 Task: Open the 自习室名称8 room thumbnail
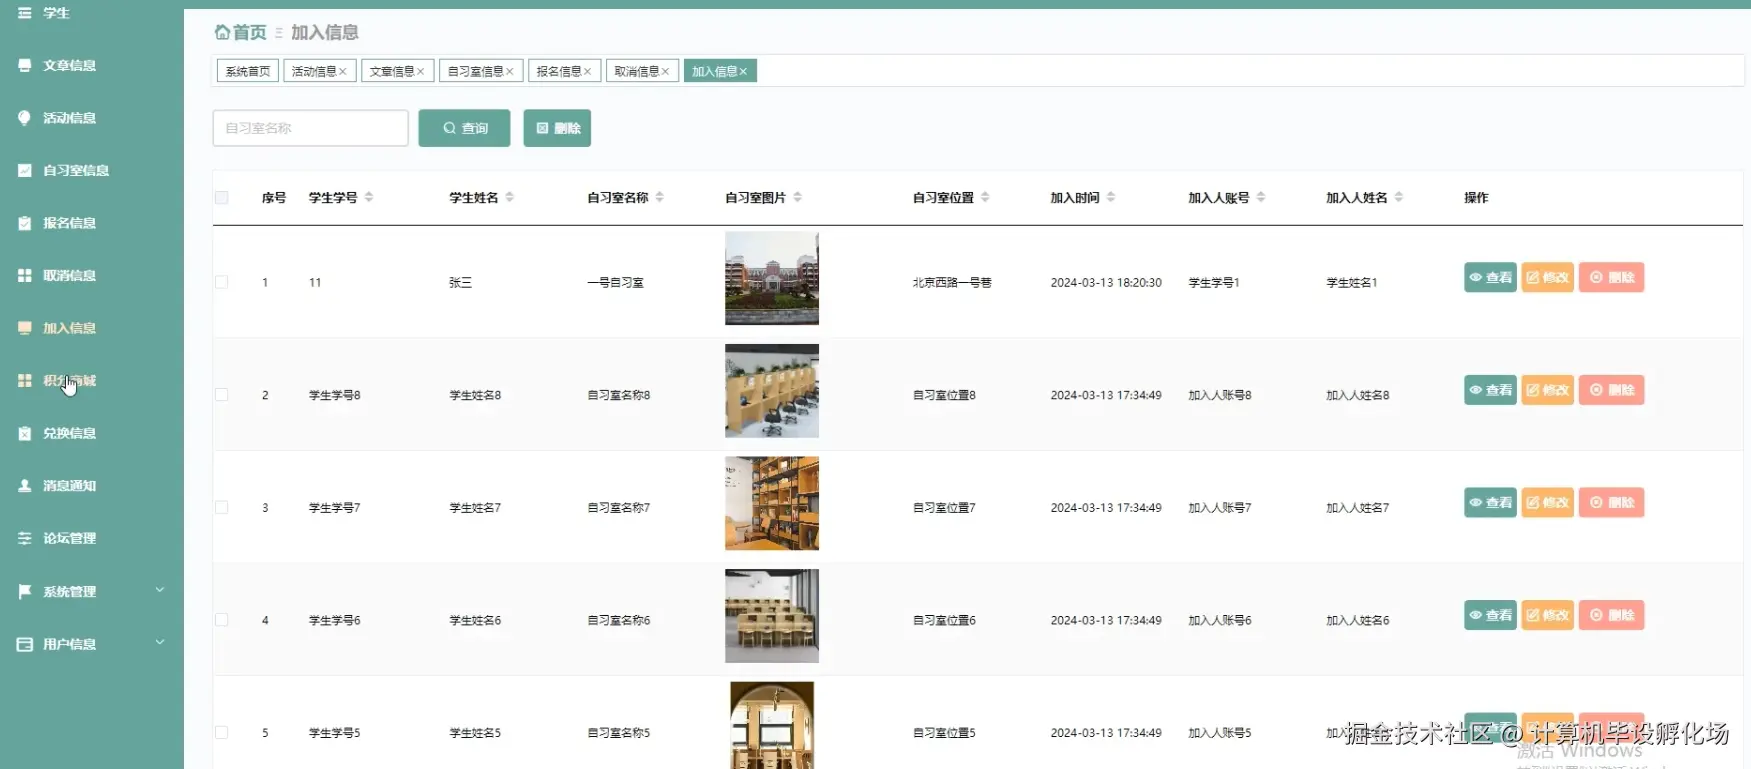point(772,391)
